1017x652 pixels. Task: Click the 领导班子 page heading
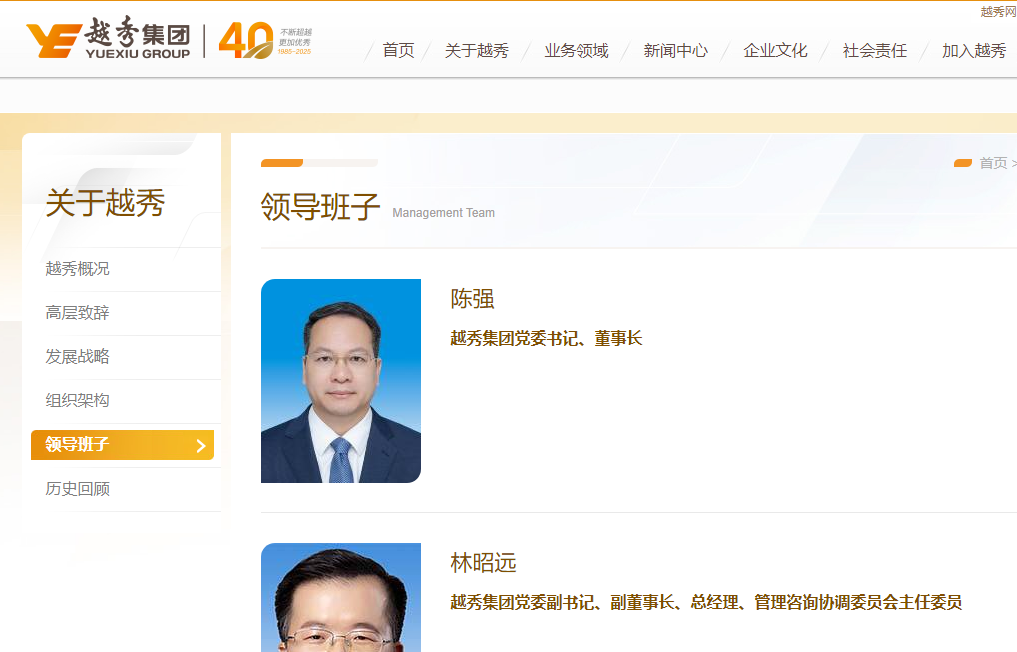[x=320, y=207]
